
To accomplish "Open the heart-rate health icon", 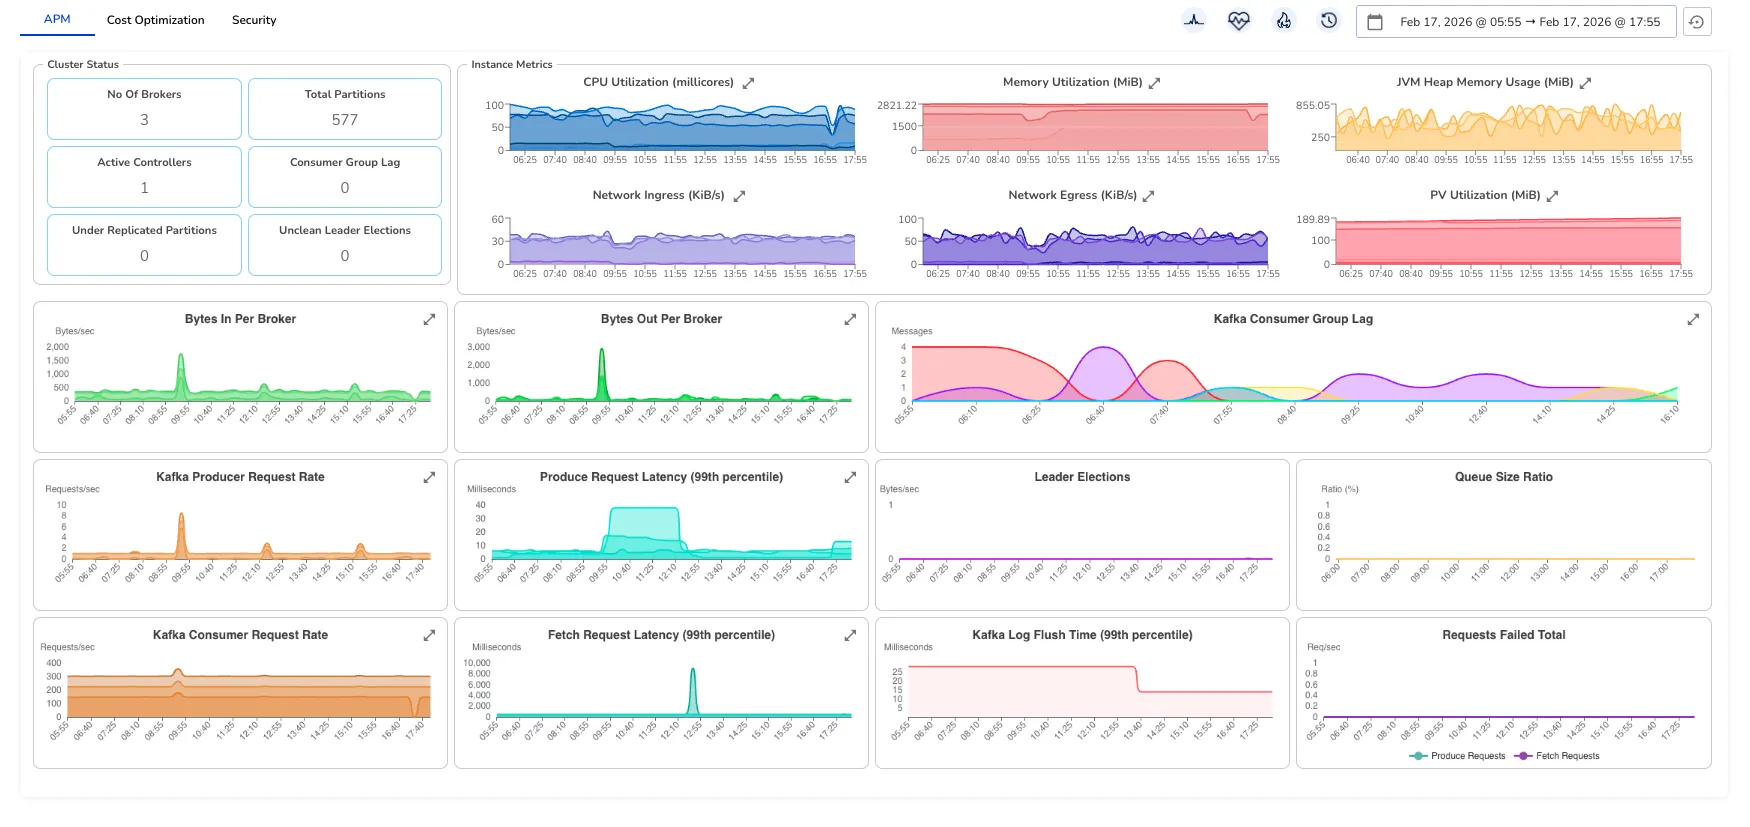I will click(x=1239, y=20).
